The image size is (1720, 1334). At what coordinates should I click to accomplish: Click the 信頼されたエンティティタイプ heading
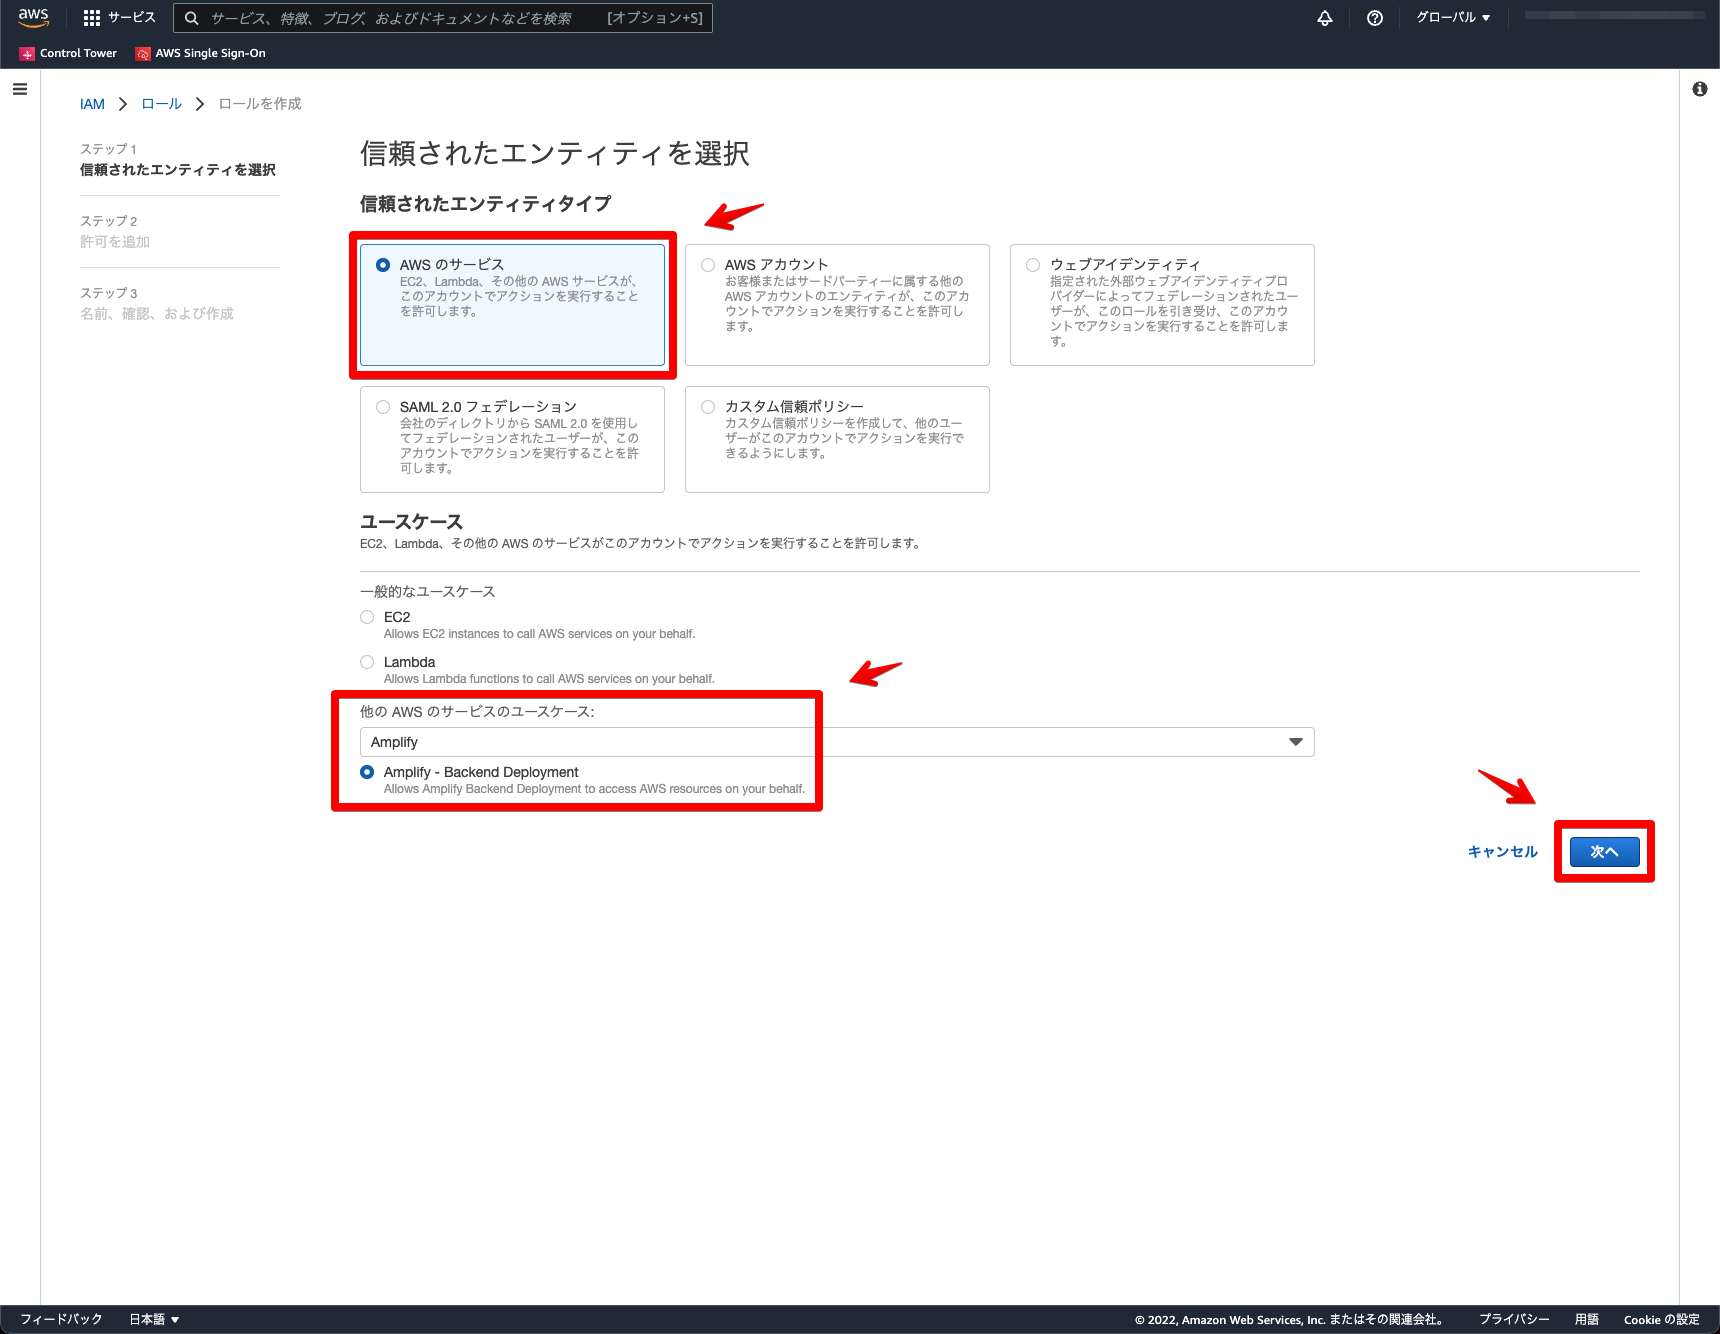click(485, 204)
